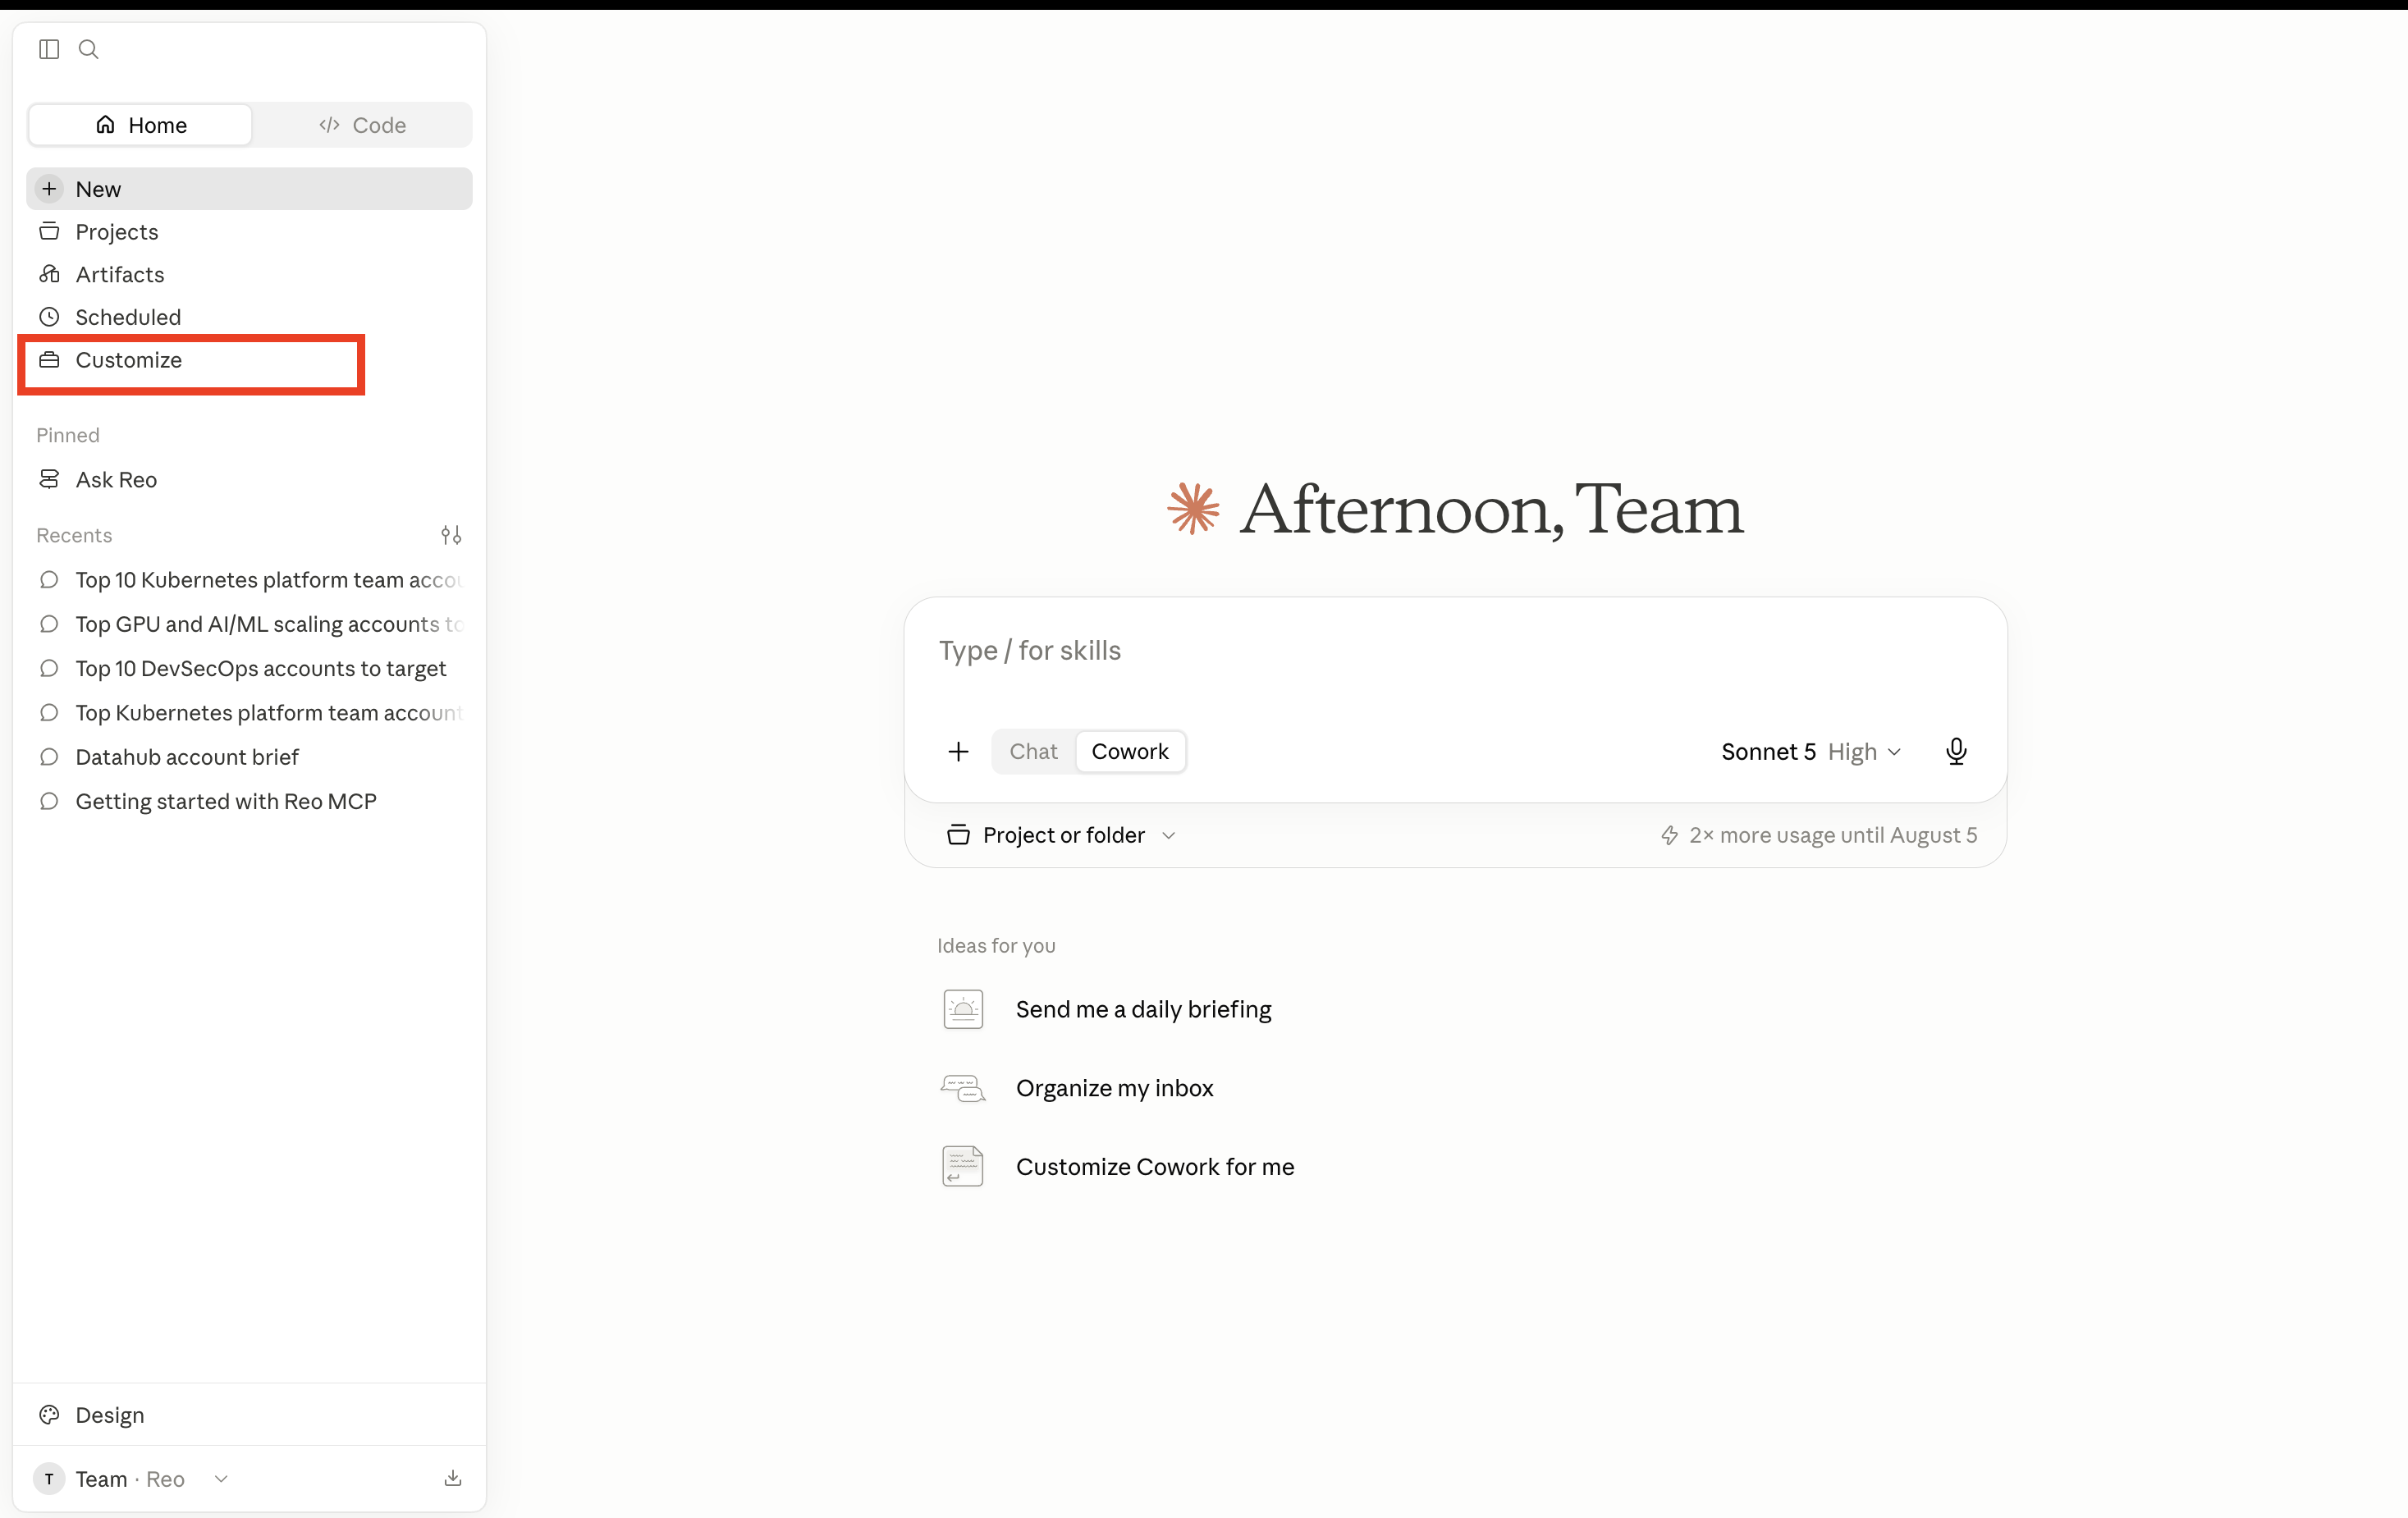Screen dimensions: 2408x1518
Task: Open Top 10 Kubernetes platform team chat
Action: pos(249,580)
